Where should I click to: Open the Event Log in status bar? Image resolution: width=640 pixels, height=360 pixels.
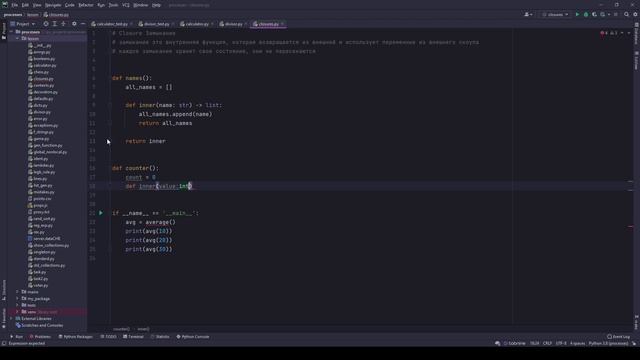coord(618,337)
